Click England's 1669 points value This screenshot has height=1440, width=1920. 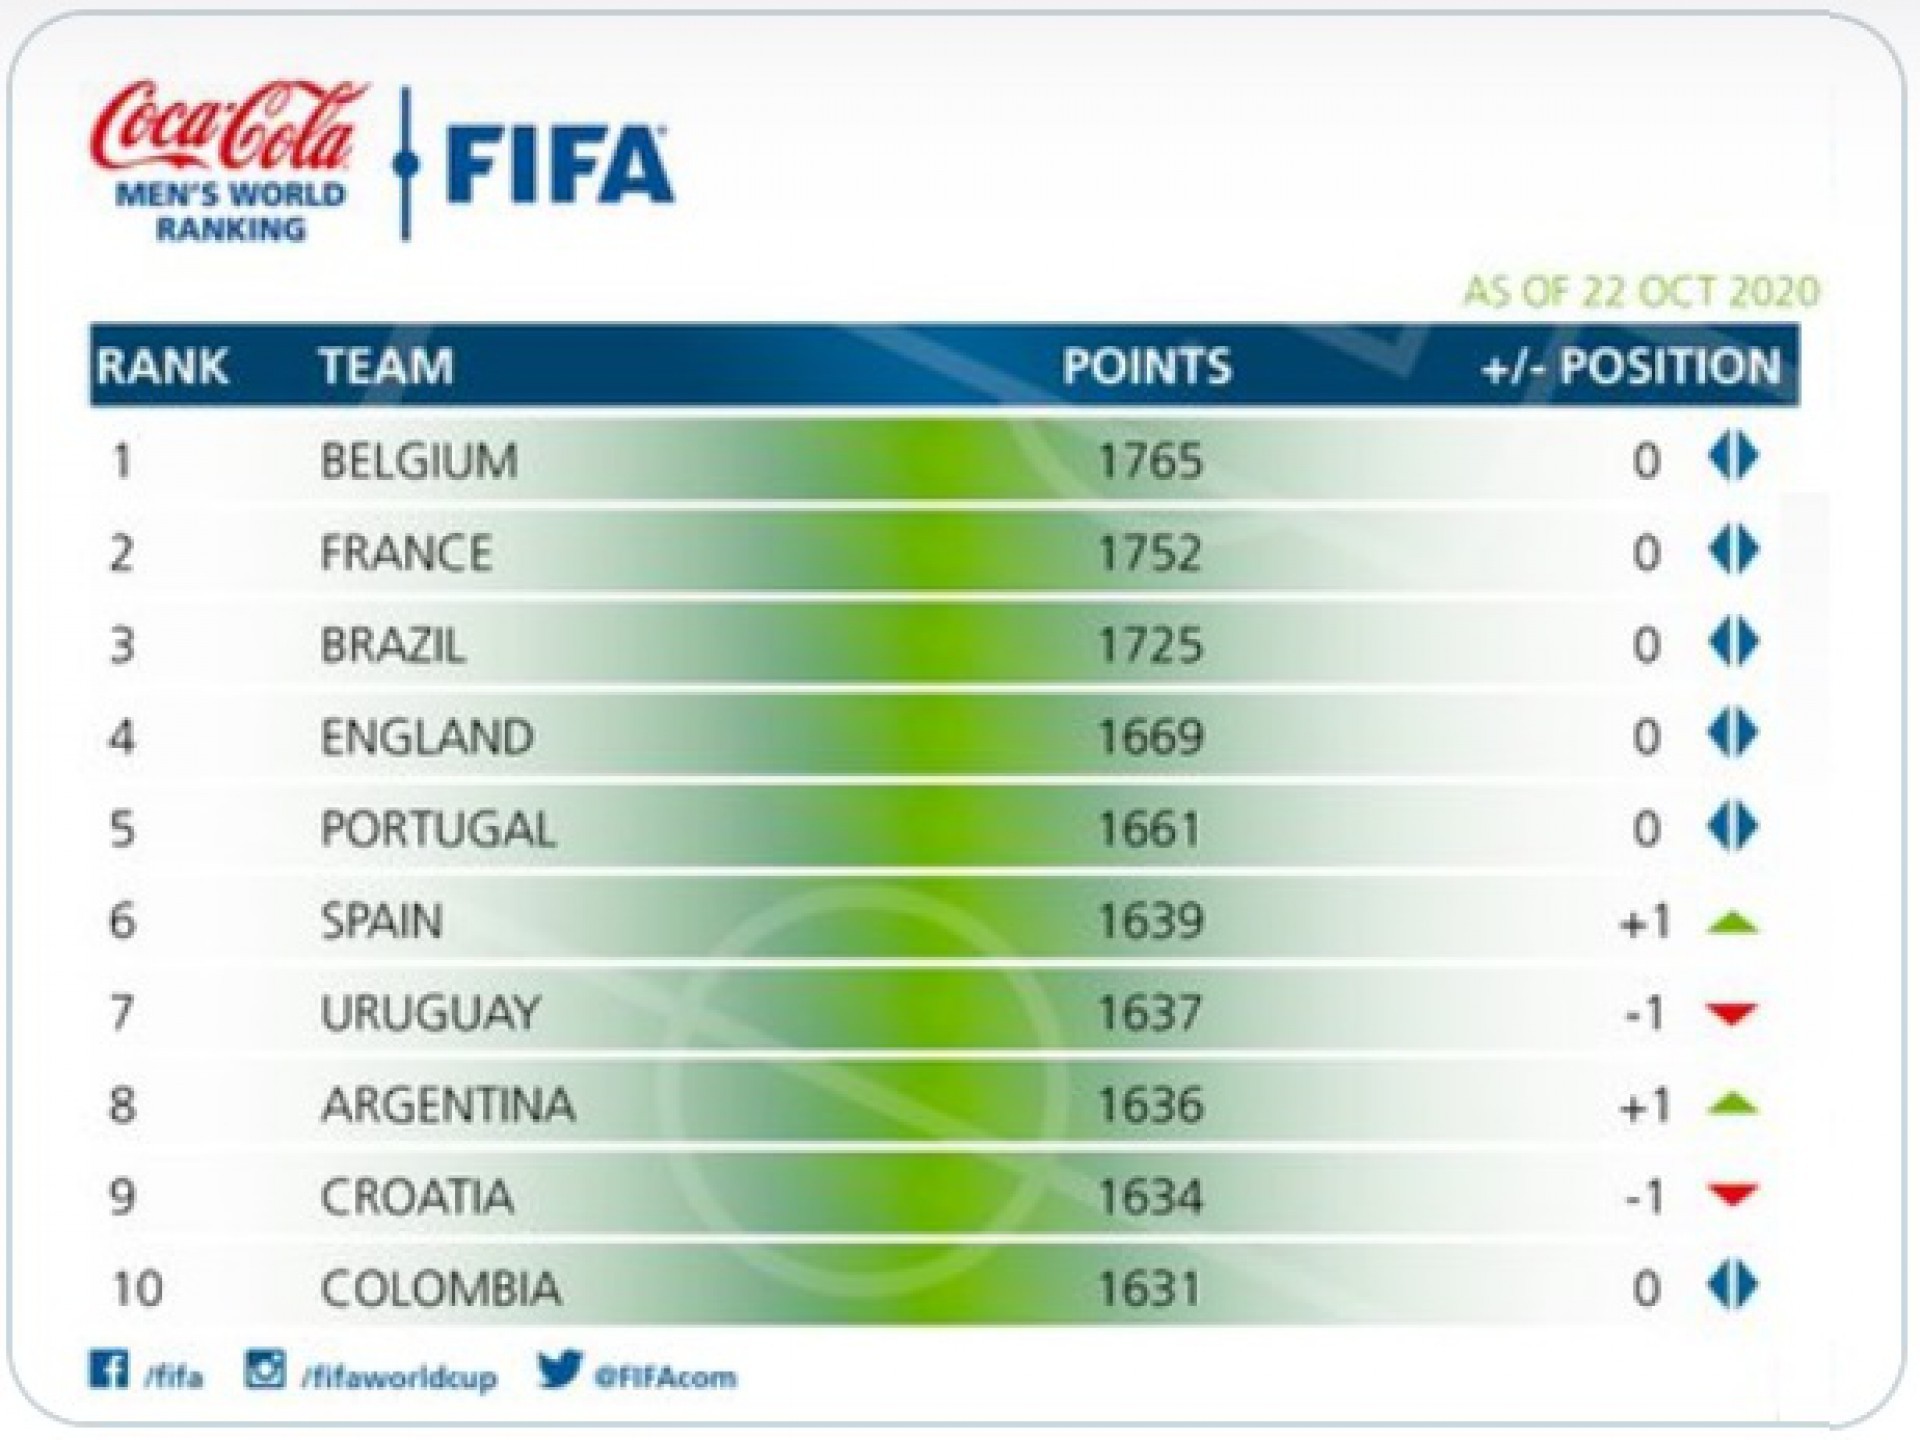1150,738
